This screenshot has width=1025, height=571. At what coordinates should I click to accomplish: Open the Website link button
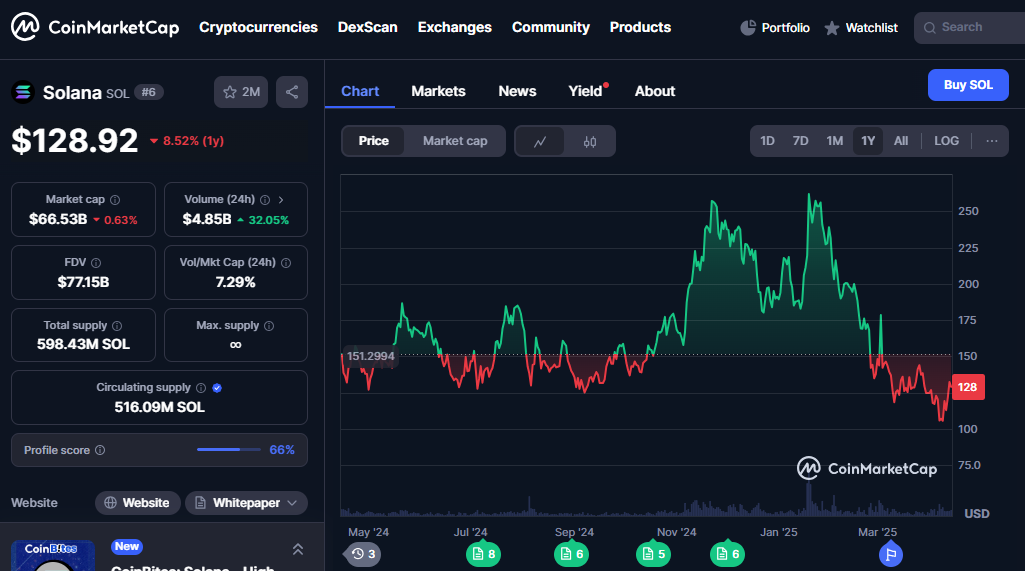pyautogui.click(x=138, y=503)
